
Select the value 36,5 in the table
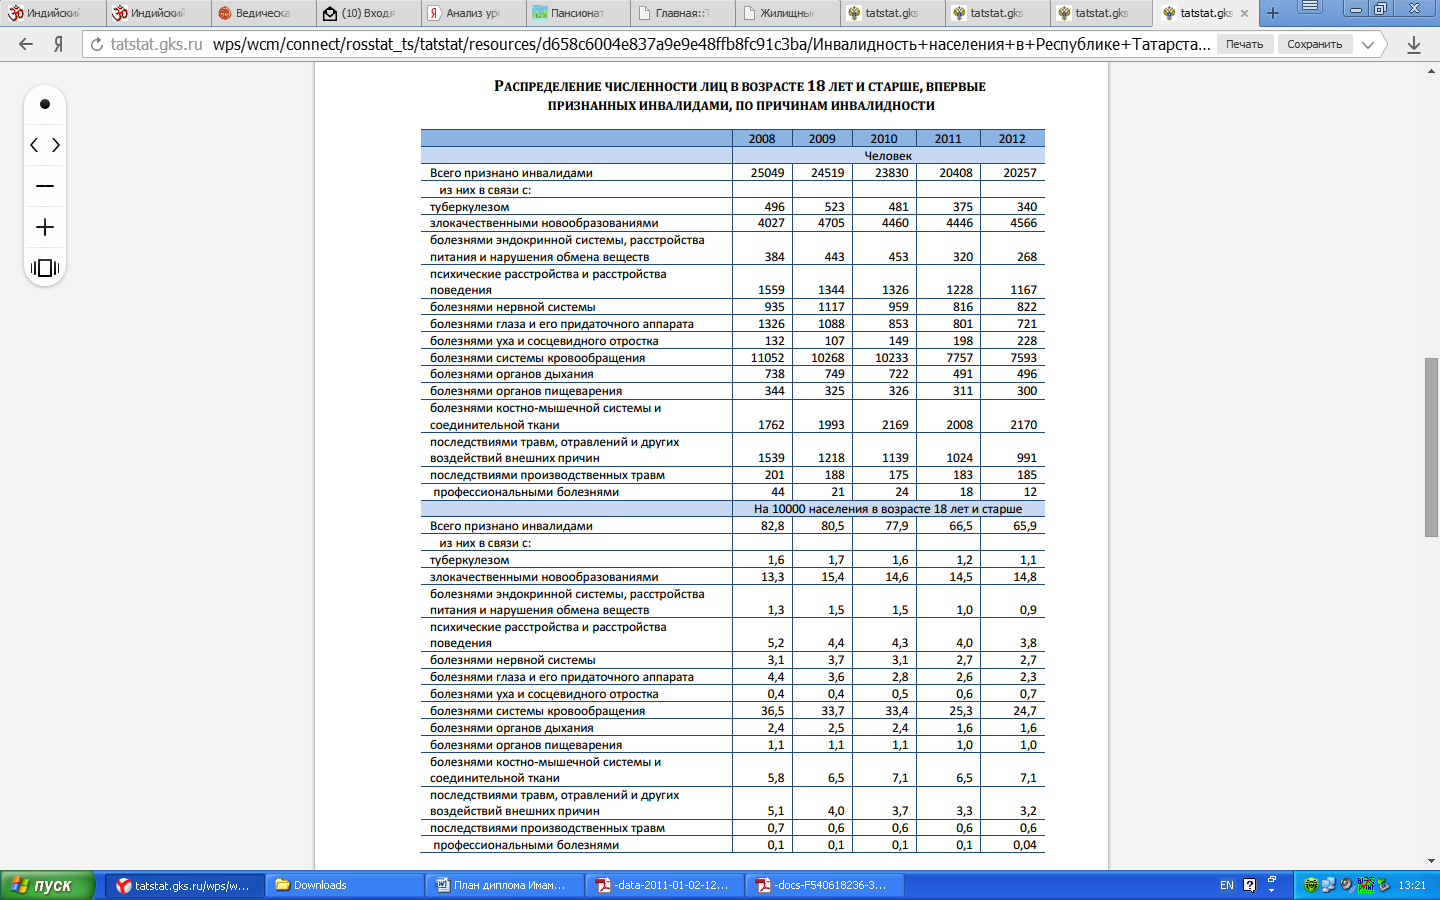772,711
